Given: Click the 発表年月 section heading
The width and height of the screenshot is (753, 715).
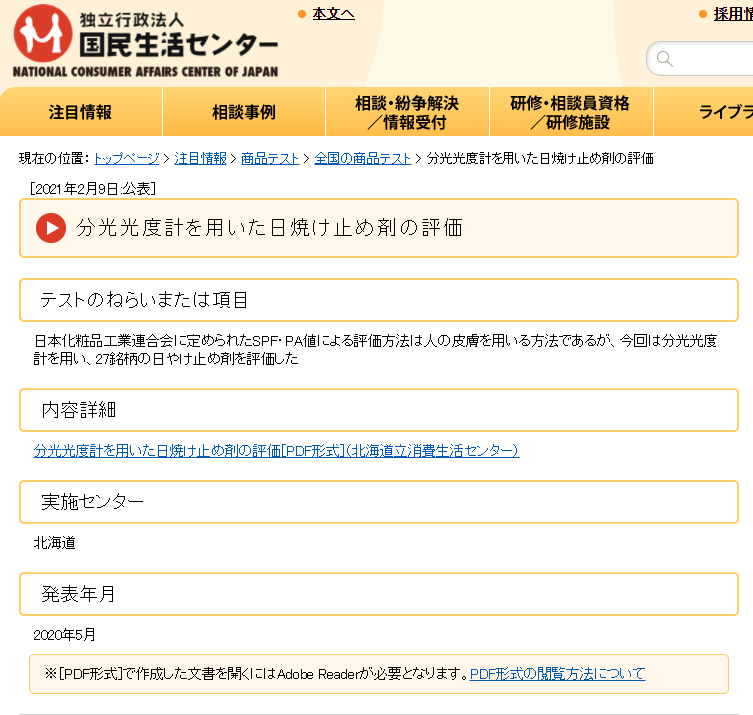Looking at the screenshot, I should 78,594.
